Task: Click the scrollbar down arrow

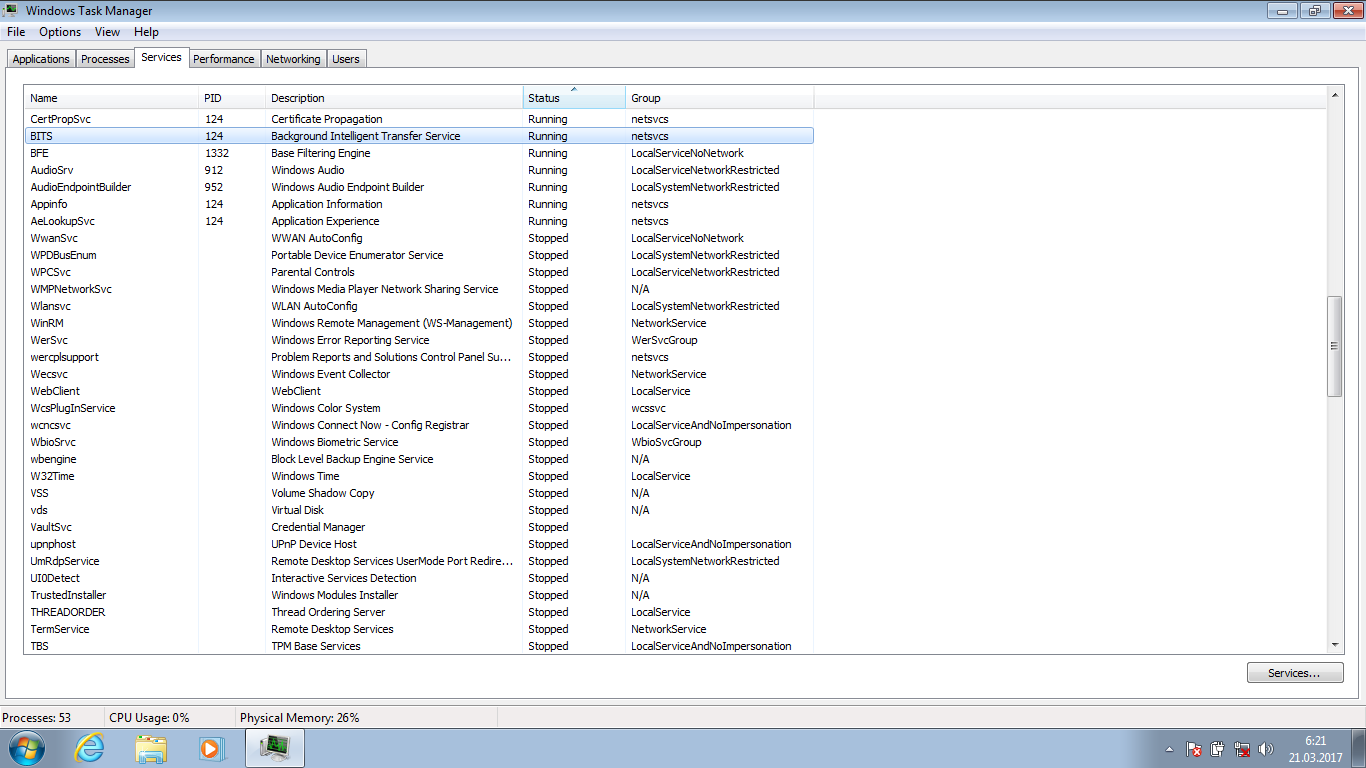Action: point(1334,646)
